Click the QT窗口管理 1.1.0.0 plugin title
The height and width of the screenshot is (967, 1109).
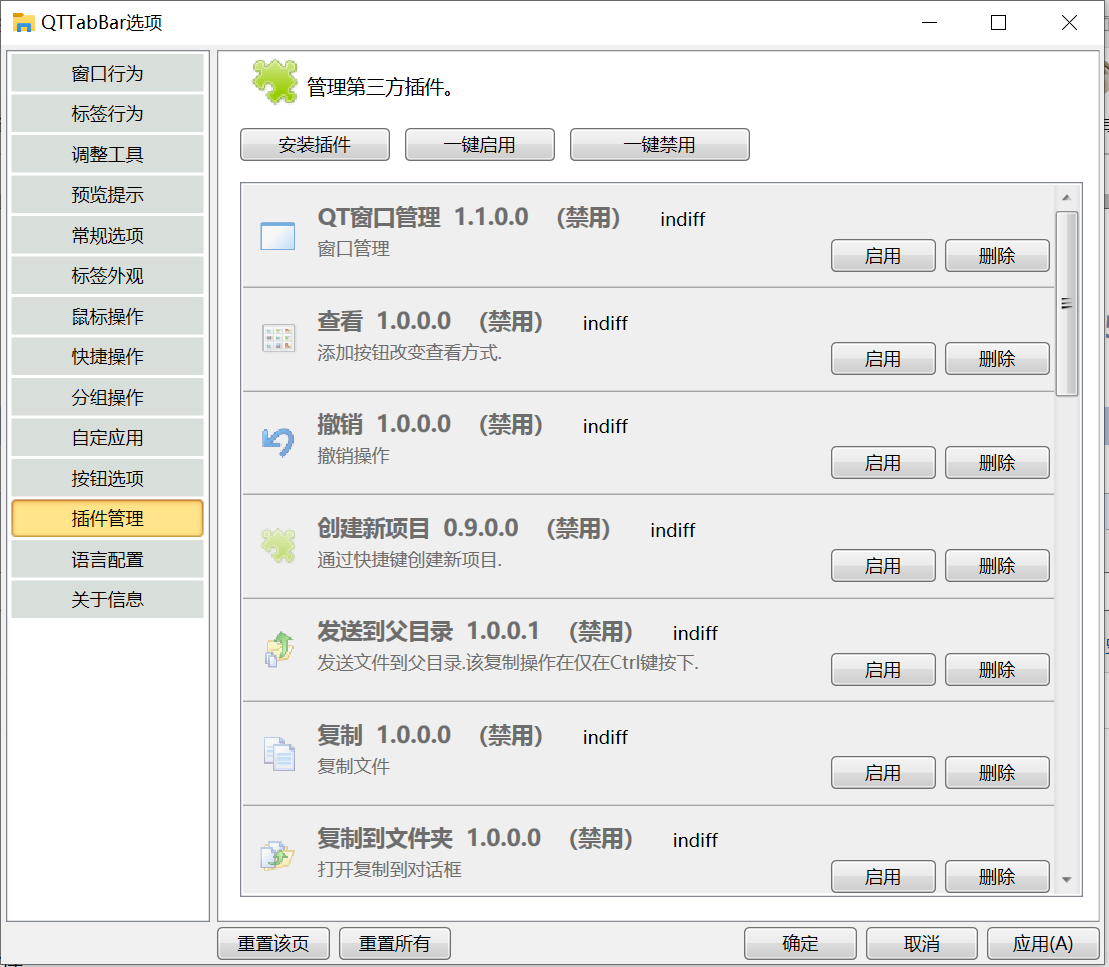422,217
